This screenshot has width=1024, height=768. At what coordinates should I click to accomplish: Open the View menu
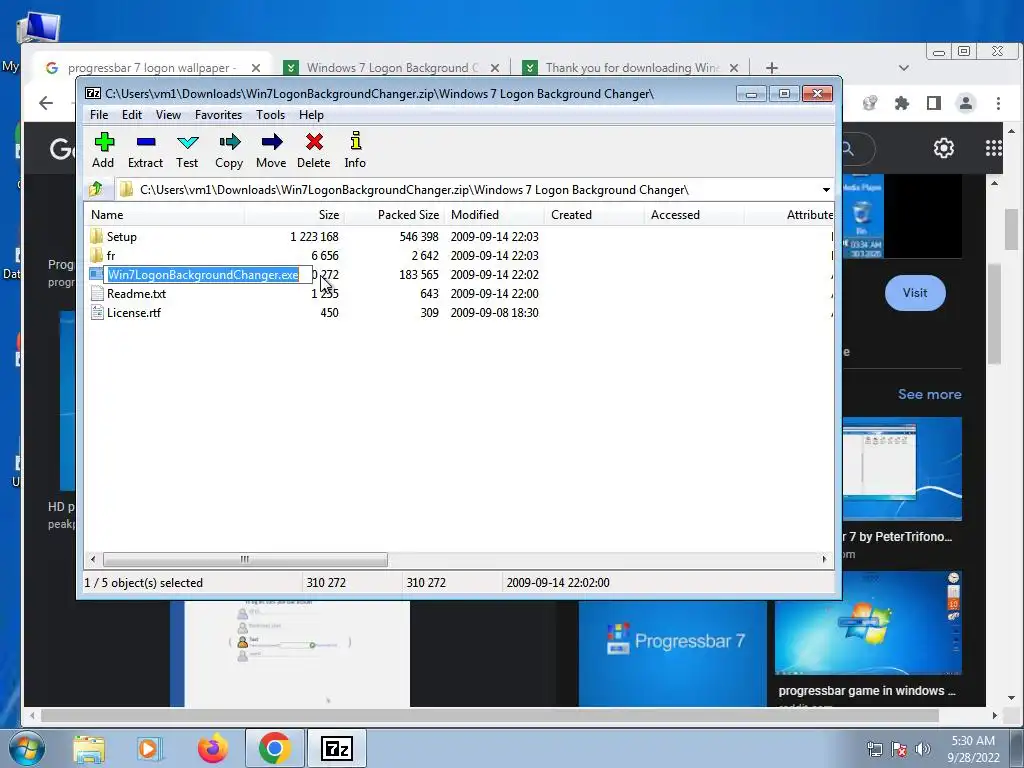(x=168, y=115)
